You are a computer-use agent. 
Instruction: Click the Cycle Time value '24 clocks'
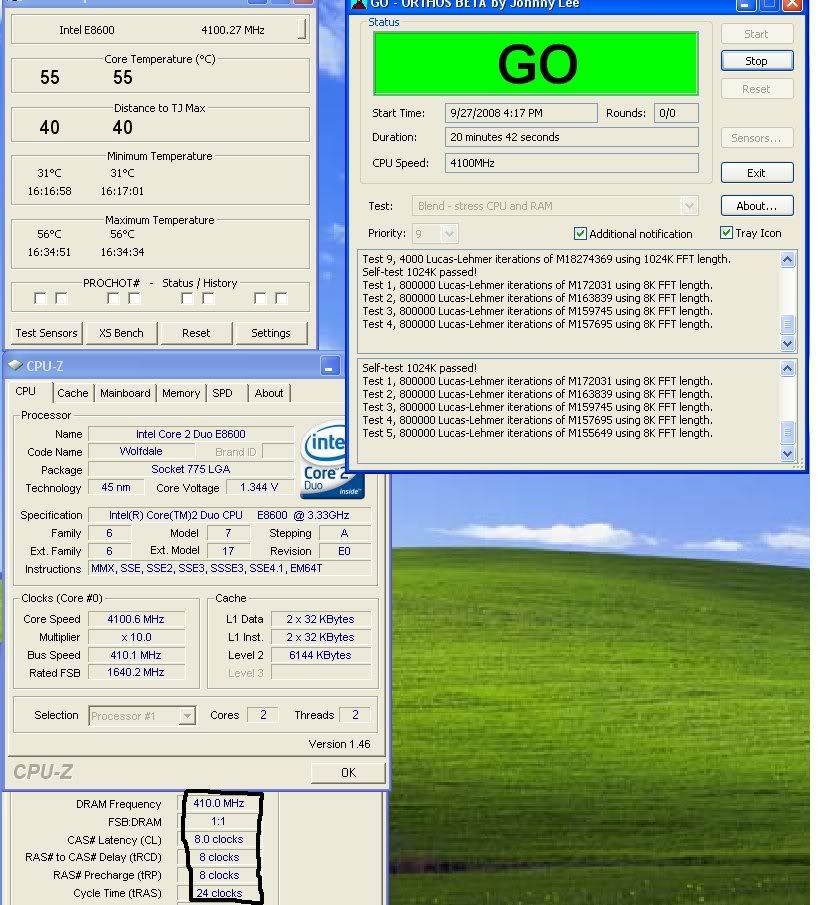click(219, 893)
